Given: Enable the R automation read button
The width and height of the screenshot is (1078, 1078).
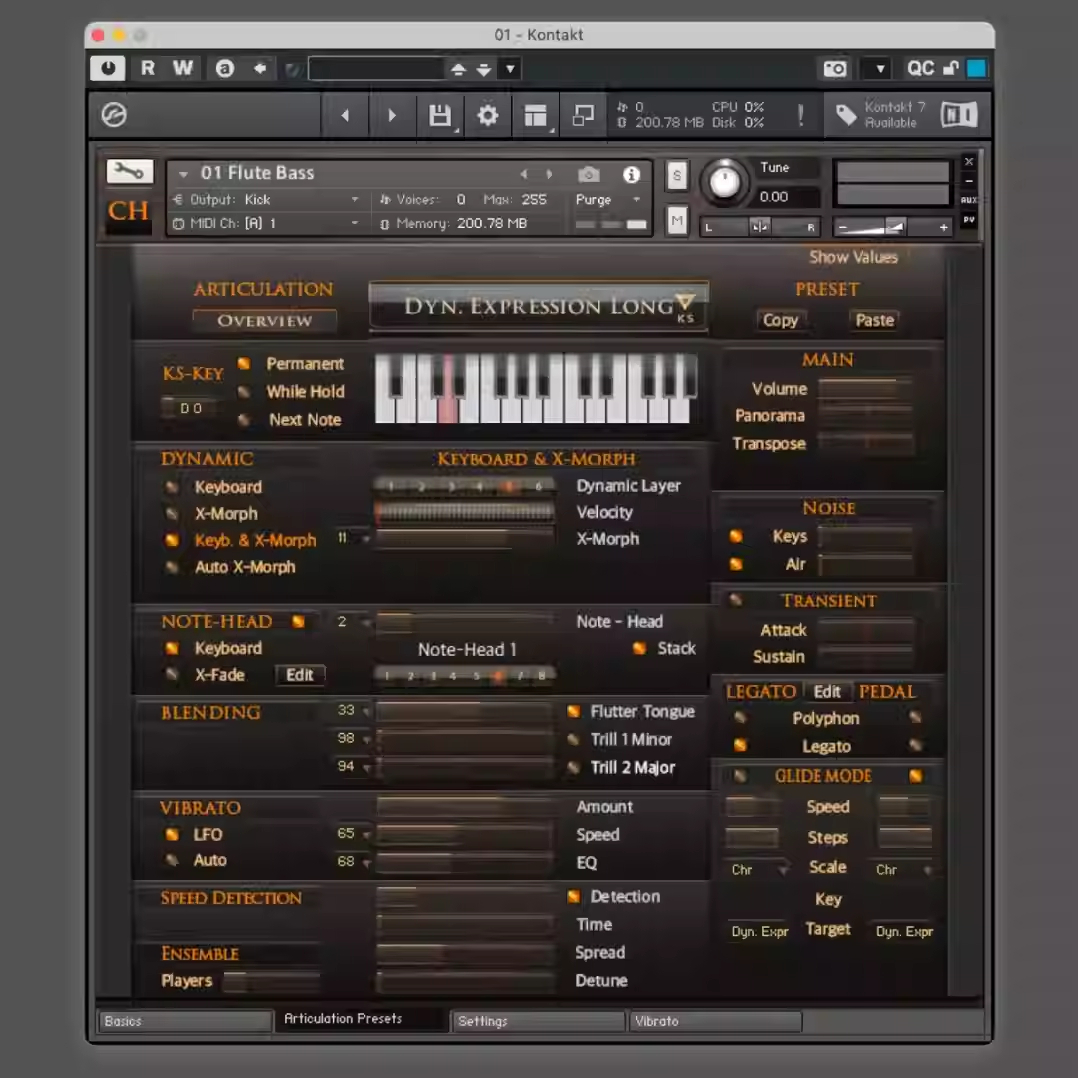Looking at the screenshot, I should tap(147, 68).
